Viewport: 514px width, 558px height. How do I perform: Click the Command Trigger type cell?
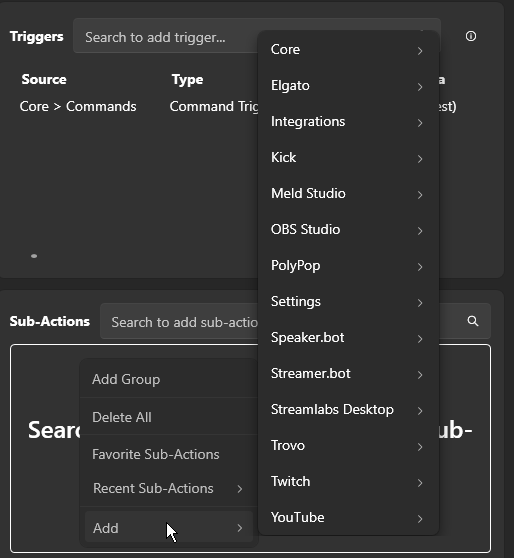[214, 106]
